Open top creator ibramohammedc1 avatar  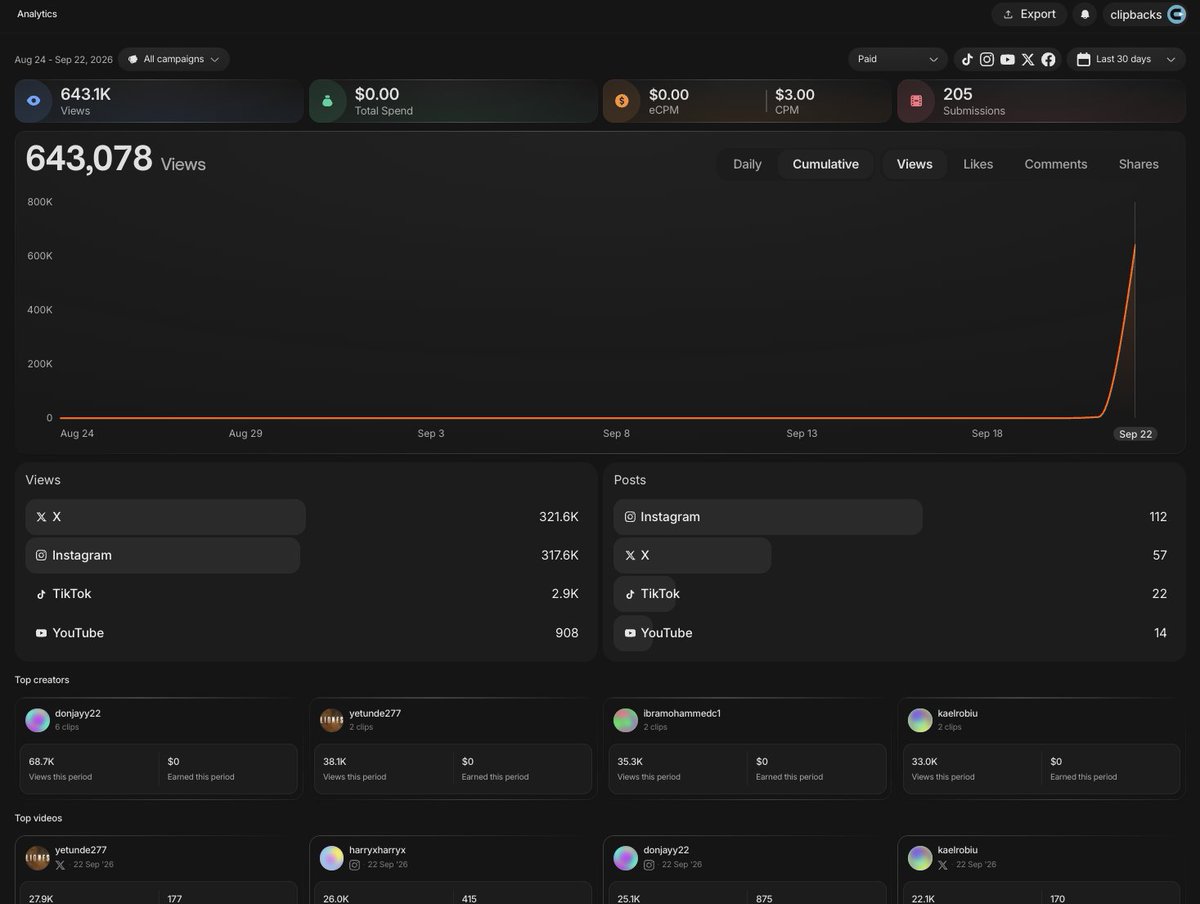tap(626, 720)
